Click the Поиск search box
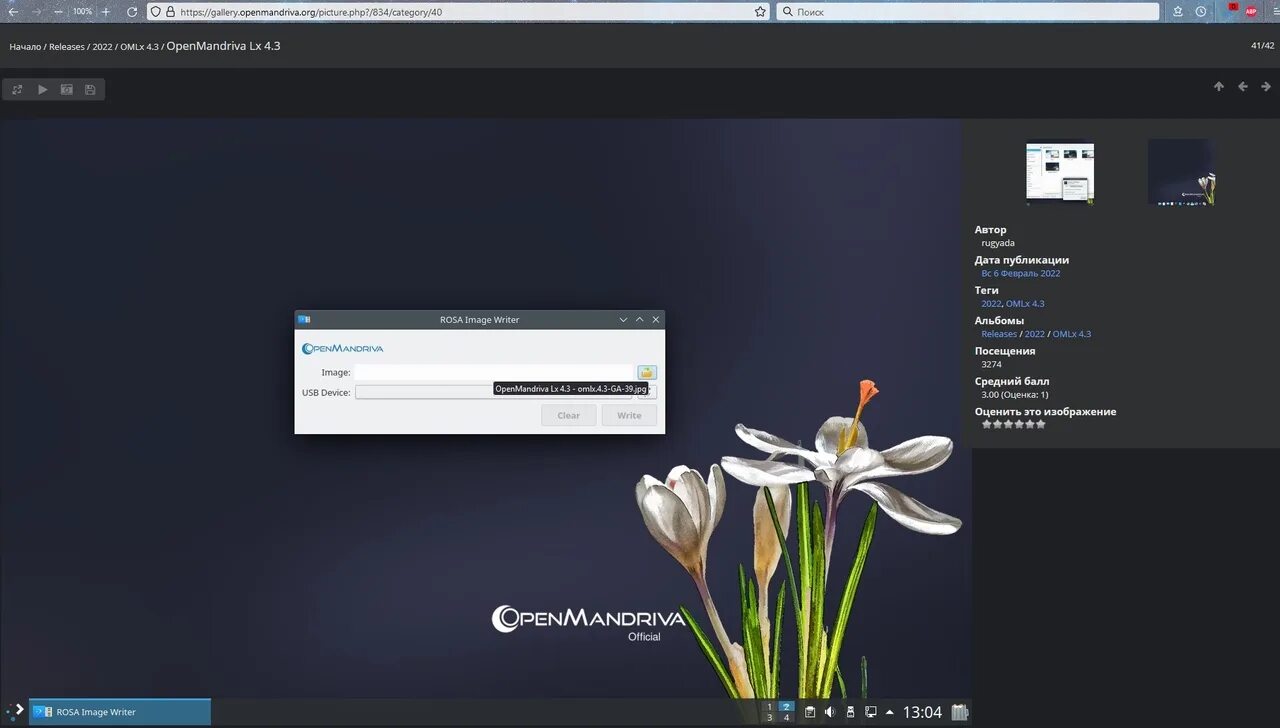This screenshot has height=728, width=1280. tap(968, 12)
